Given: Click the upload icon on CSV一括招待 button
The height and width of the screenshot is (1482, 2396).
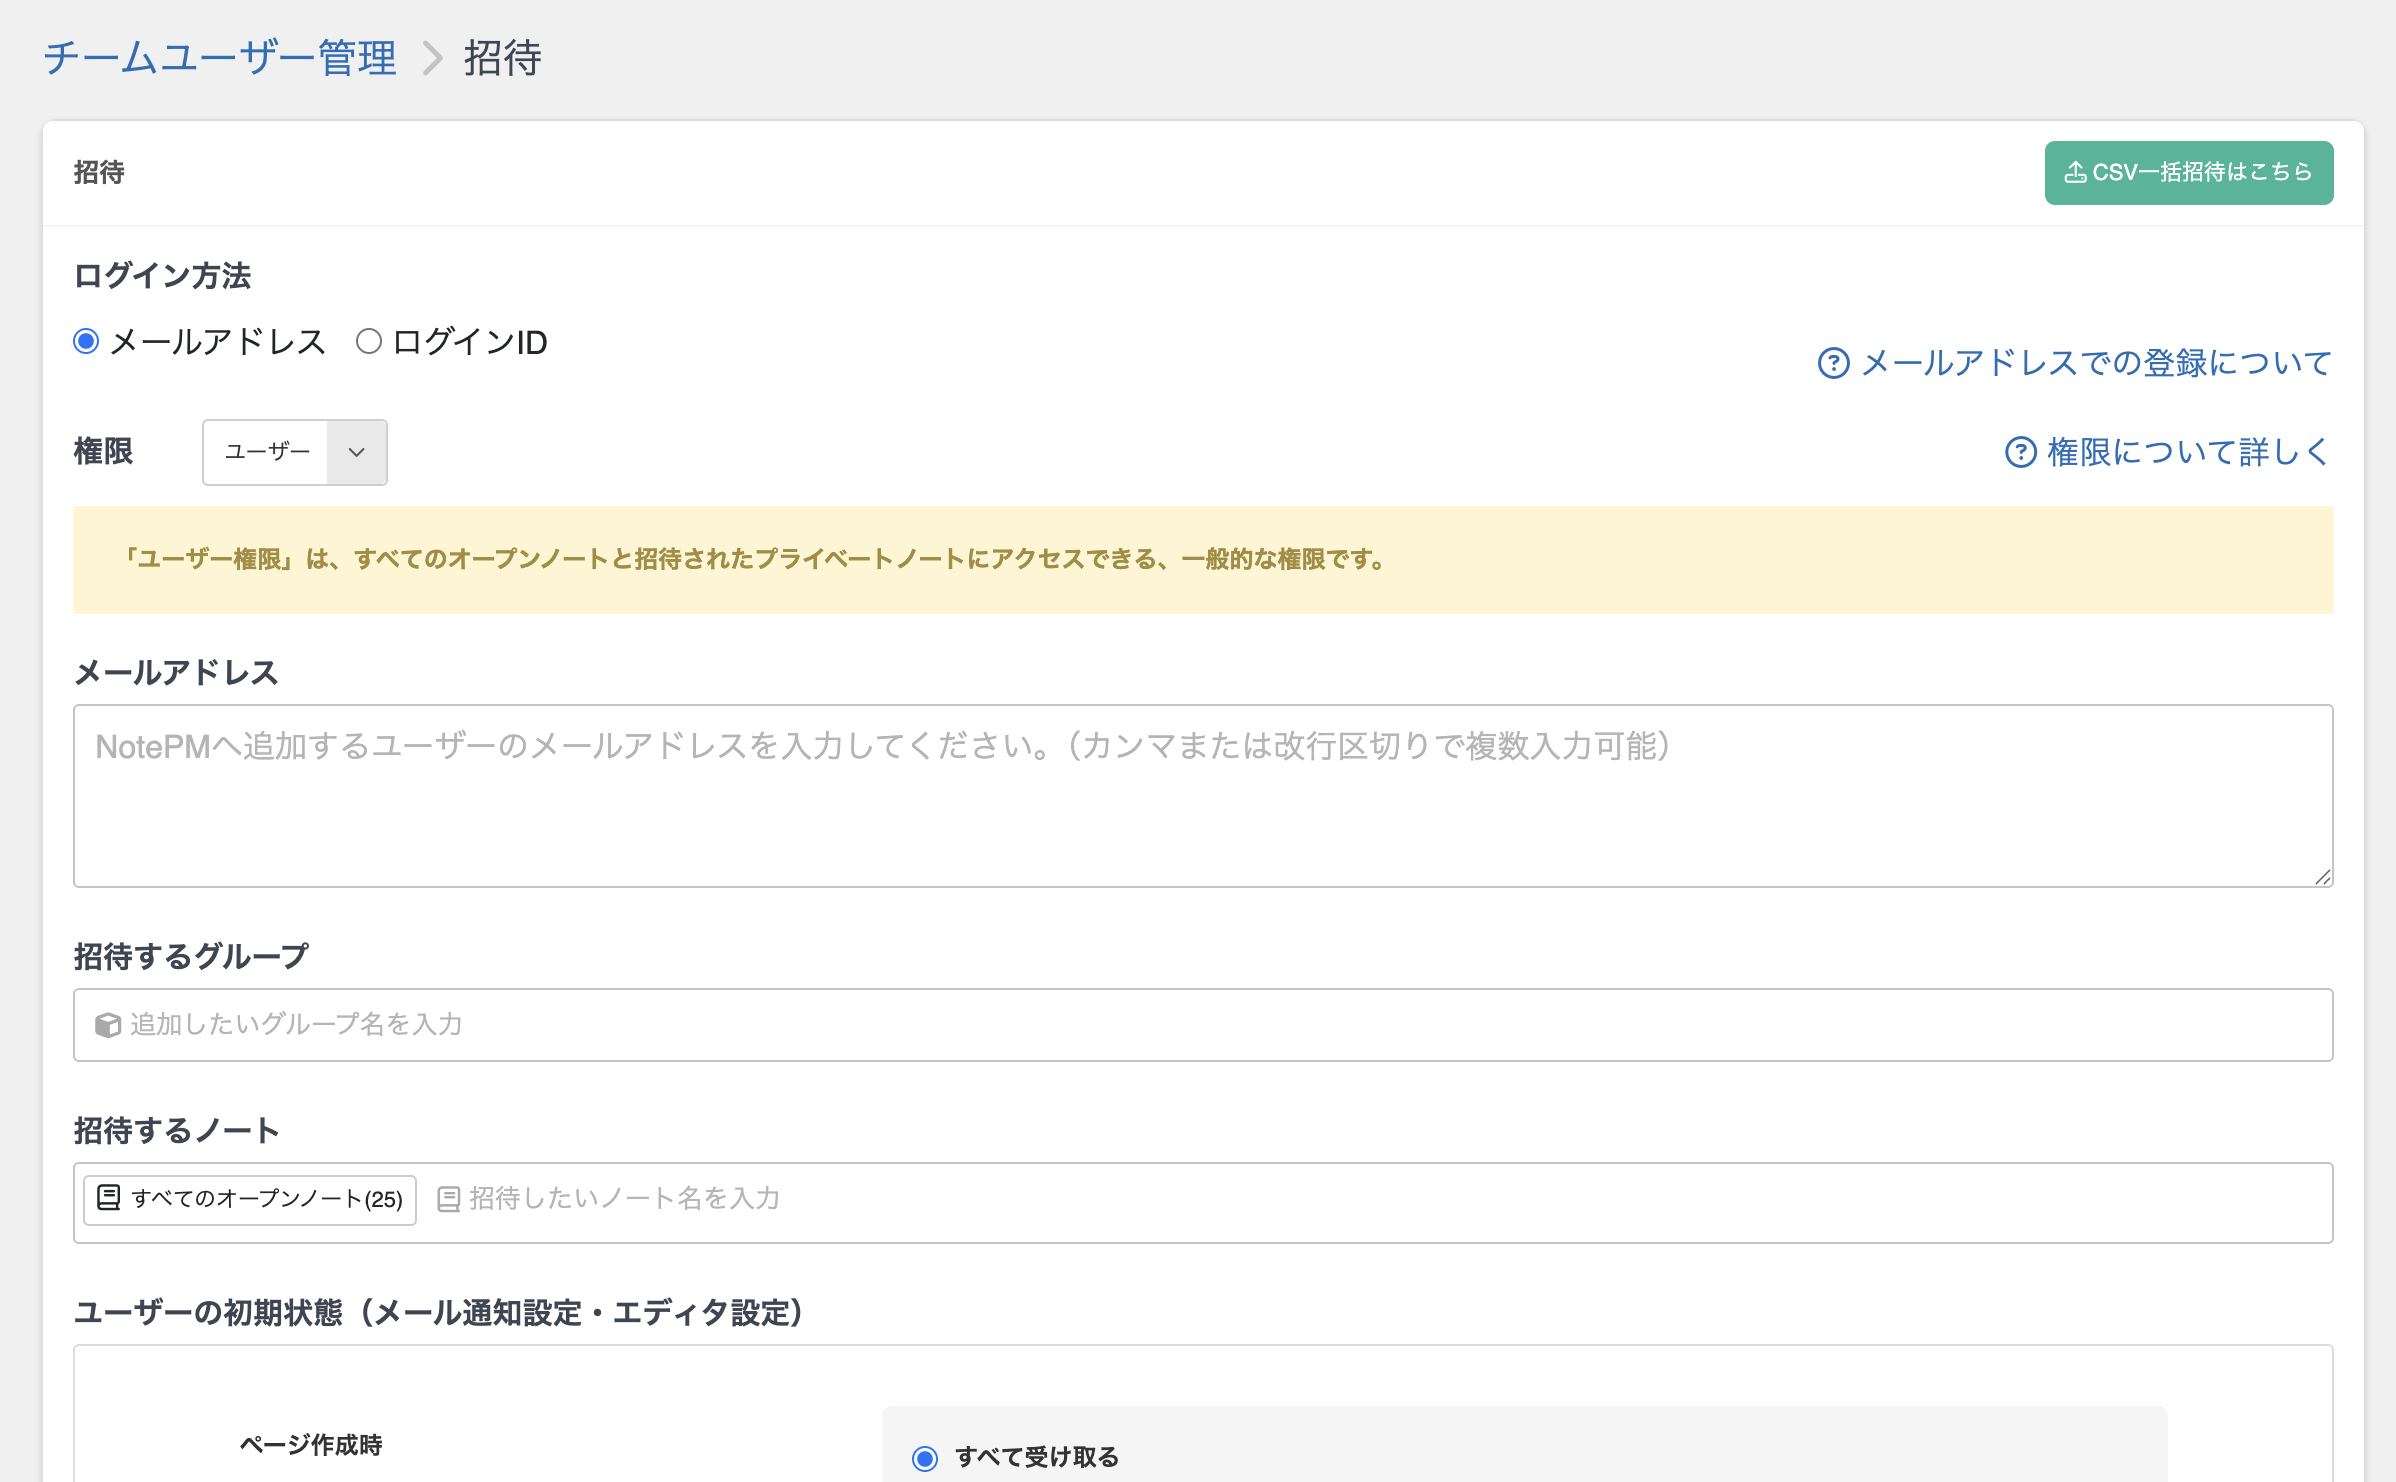Looking at the screenshot, I should pyautogui.click(x=2075, y=173).
